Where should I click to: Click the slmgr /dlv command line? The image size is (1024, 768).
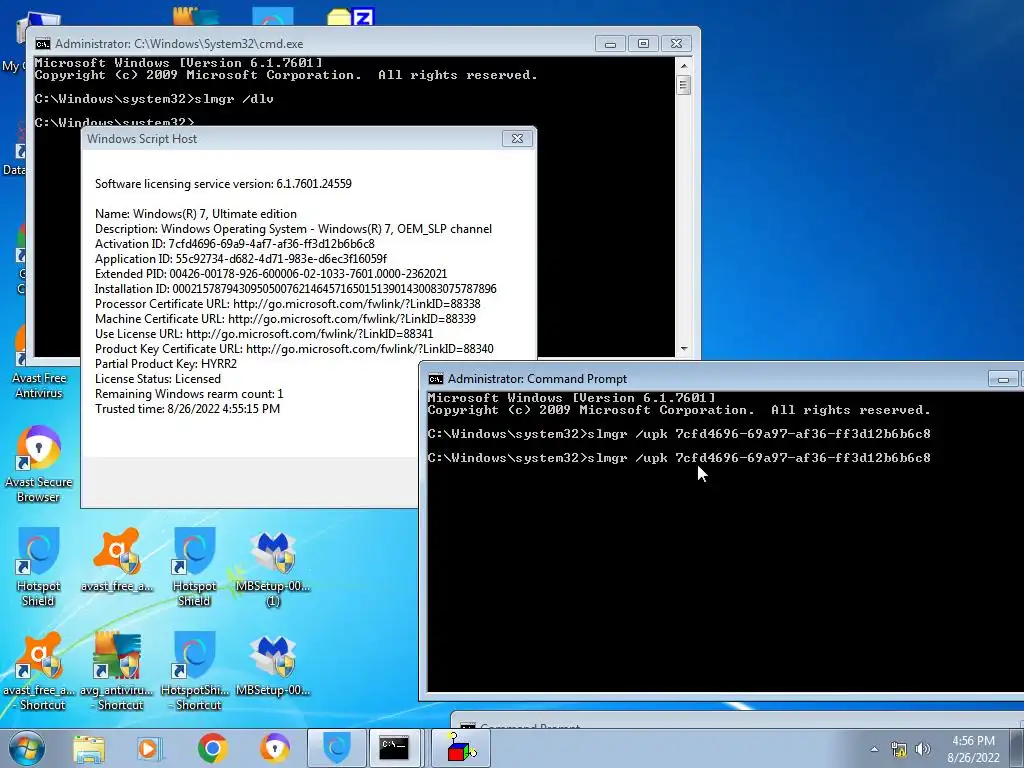click(154, 99)
